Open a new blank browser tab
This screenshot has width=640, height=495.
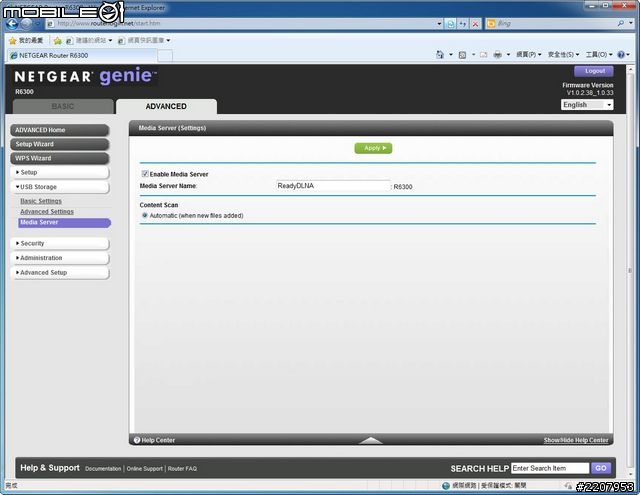click(x=165, y=55)
